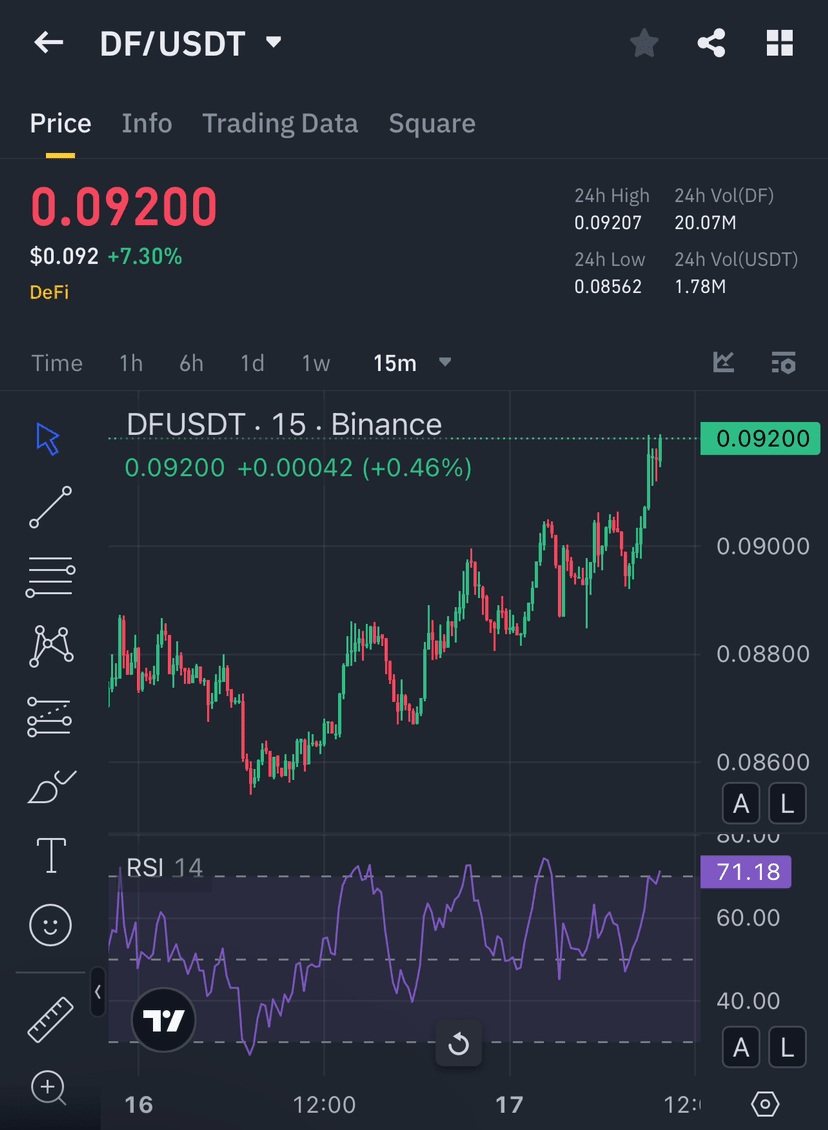828x1130 pixels.
Task: Switch to the Info tab
Action: [147, 123]
